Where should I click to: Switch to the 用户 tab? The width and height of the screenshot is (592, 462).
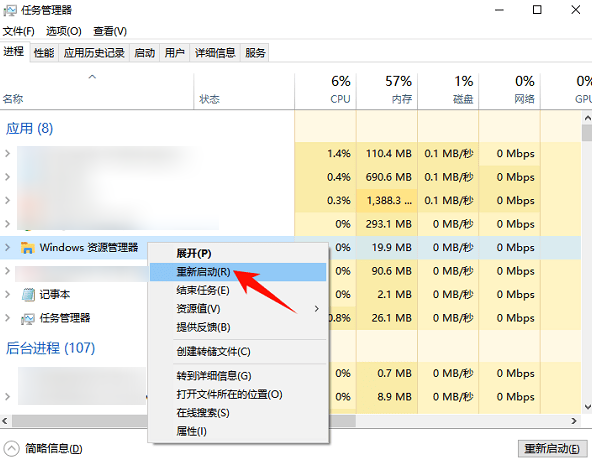click(174, 53)
